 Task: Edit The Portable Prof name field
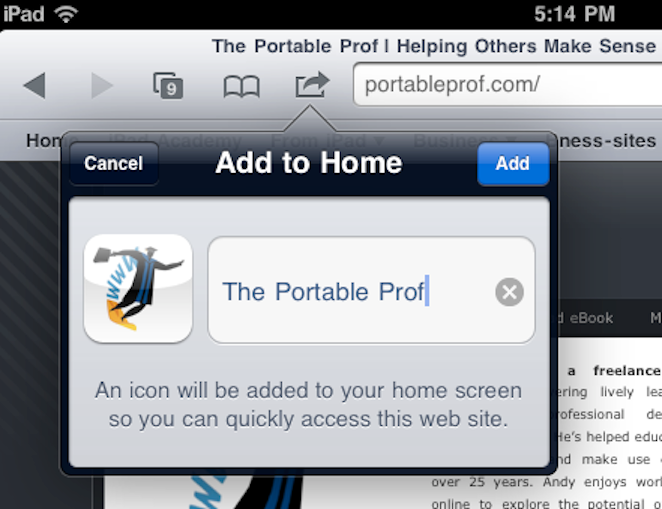point(371,290)
